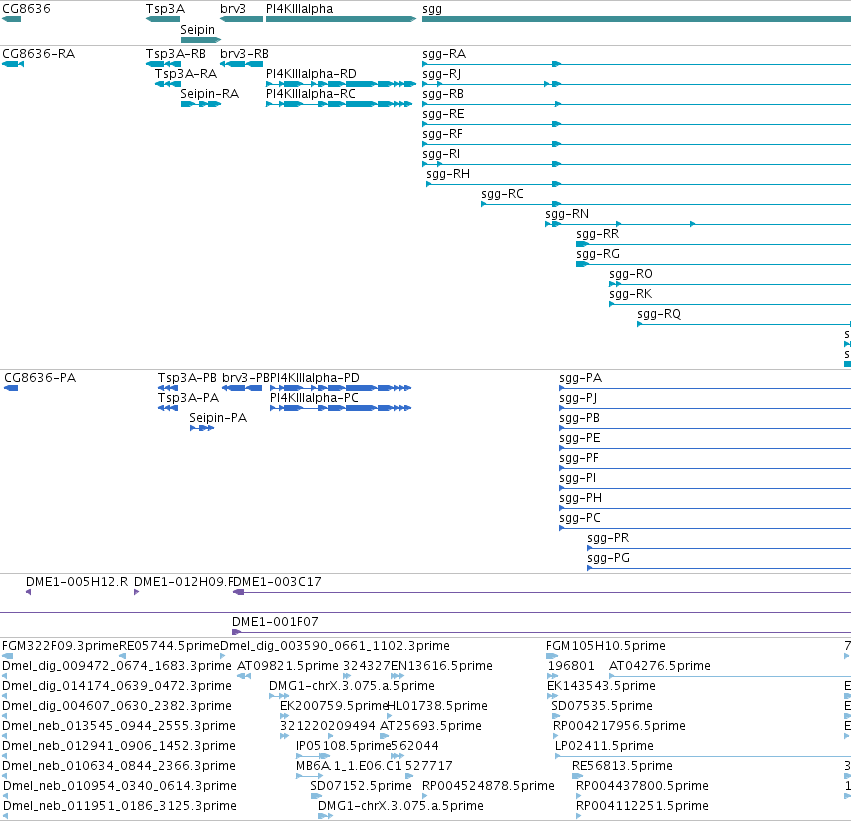Screen dimensions: 851x821
Task: Click the sgg-PF protein label
Action: [x=579, y=459]
